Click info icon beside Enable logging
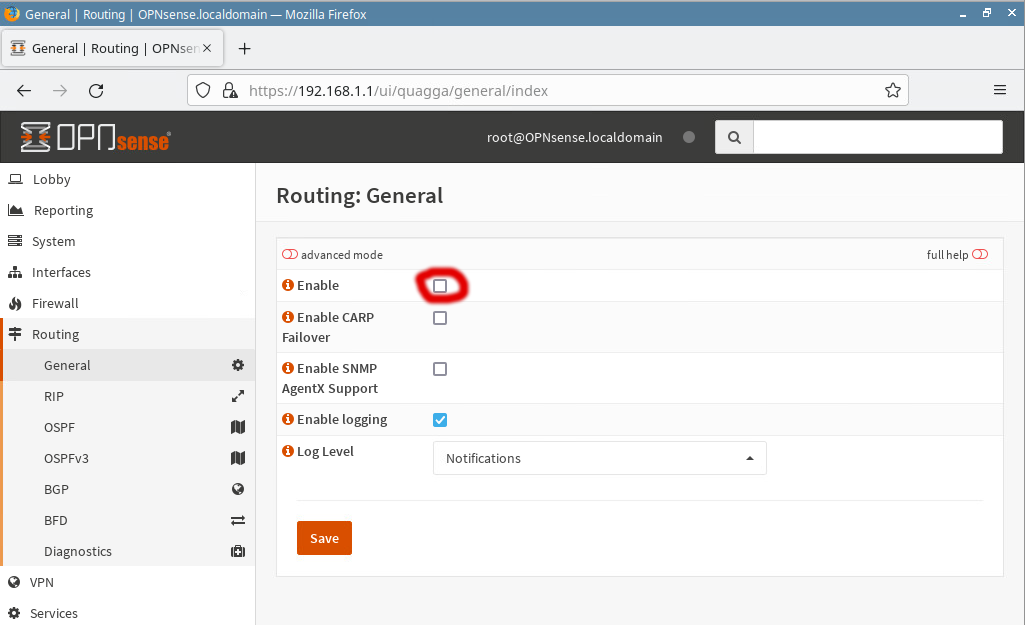The width and height of the screenshot is (1025, 625). pos(288,420)
